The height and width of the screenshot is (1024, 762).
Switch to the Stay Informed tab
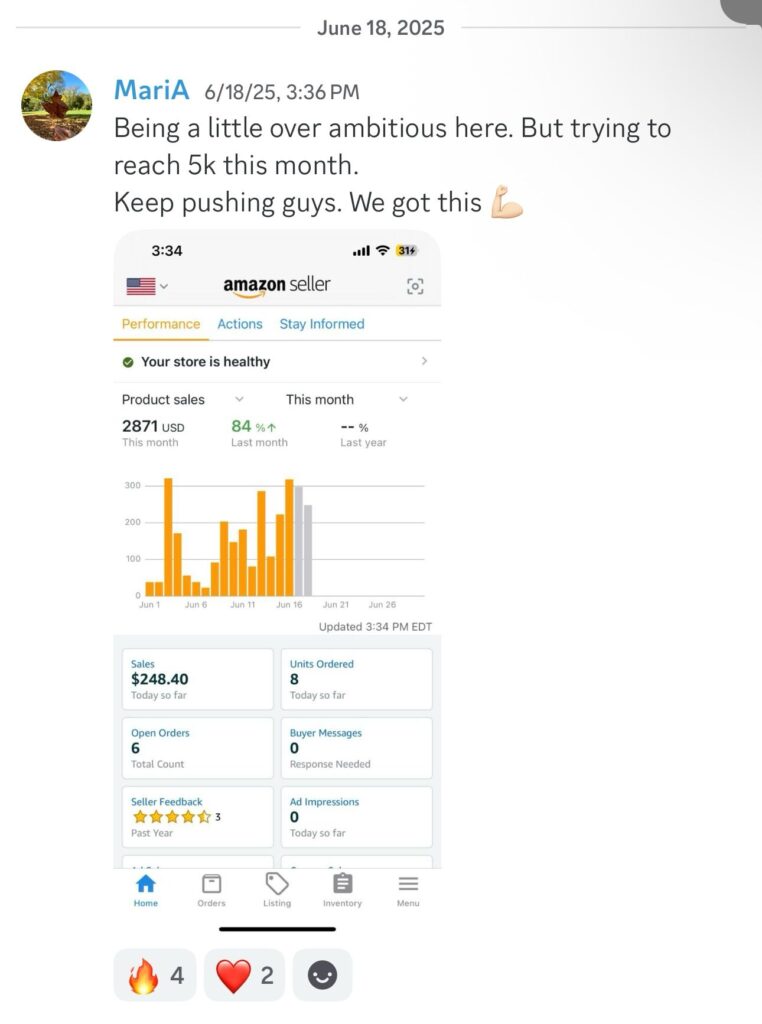pyautogui.click(x=322, y=324)
